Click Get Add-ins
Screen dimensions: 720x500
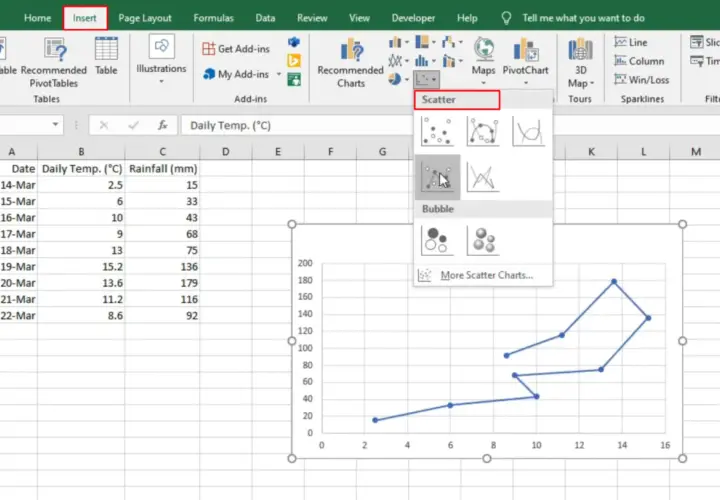pos(236,48)
